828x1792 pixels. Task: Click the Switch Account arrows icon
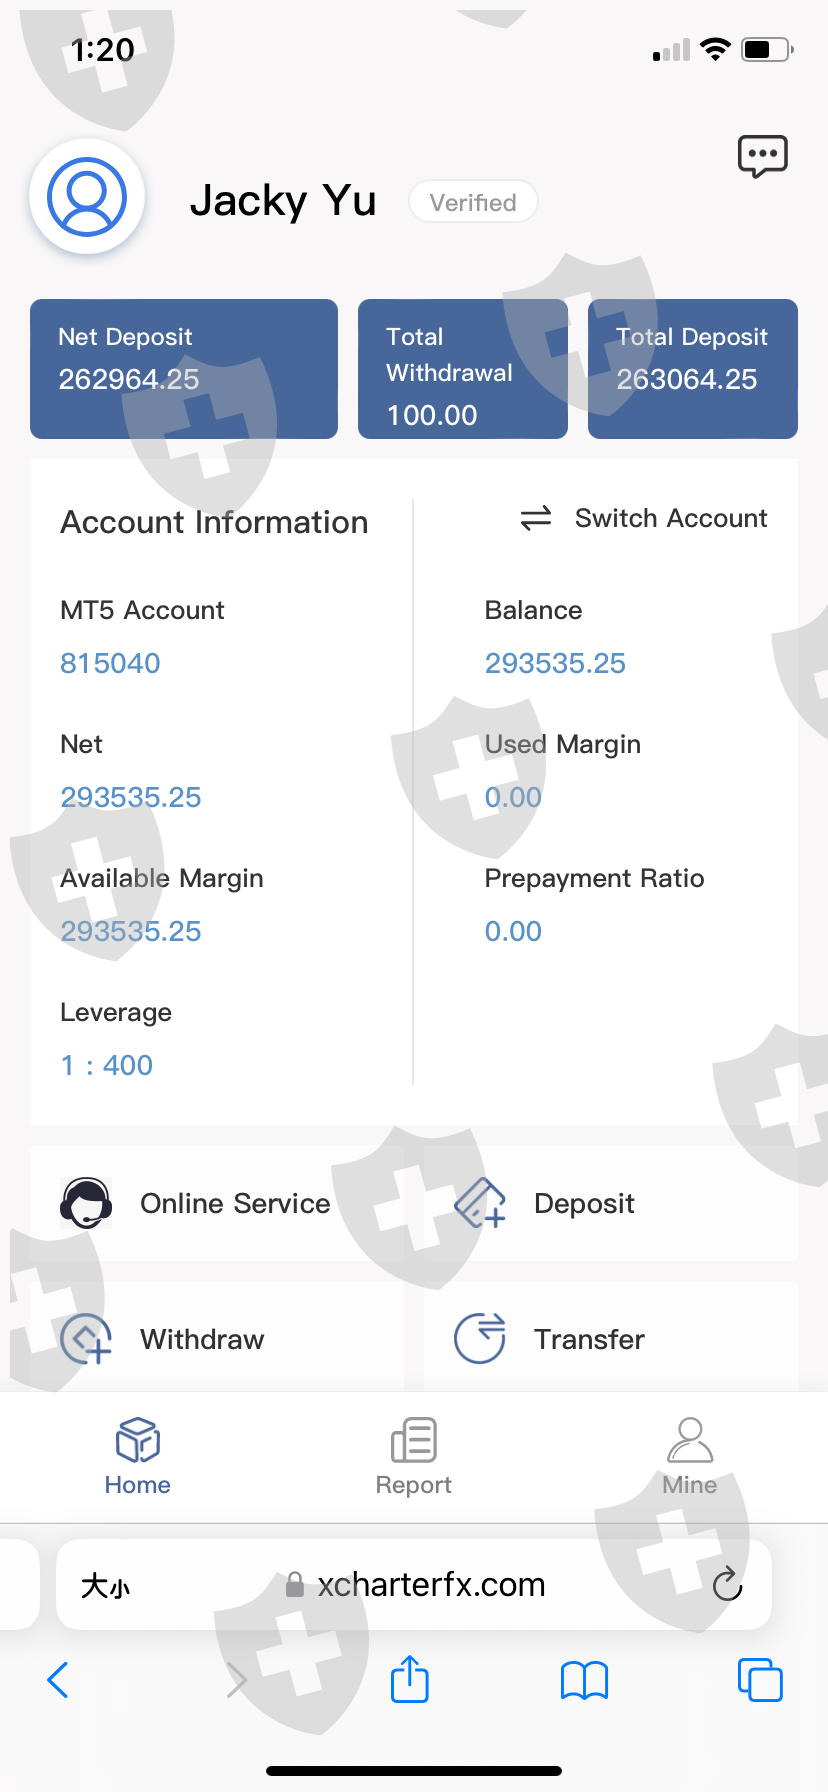[536, 518]
